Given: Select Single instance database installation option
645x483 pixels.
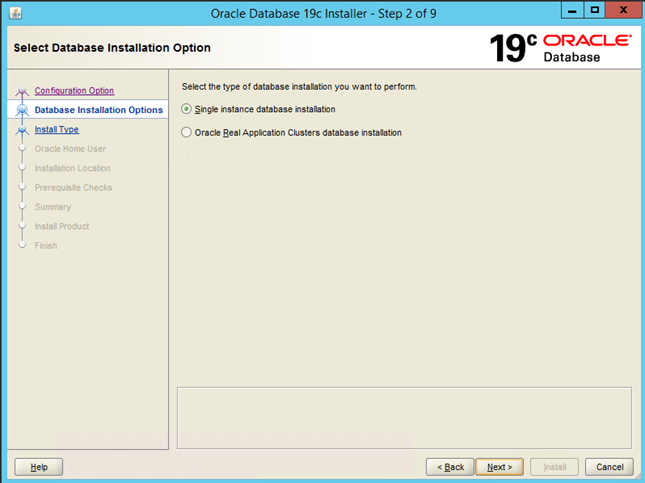Looking at the screenshot, I should coord(187,109).
